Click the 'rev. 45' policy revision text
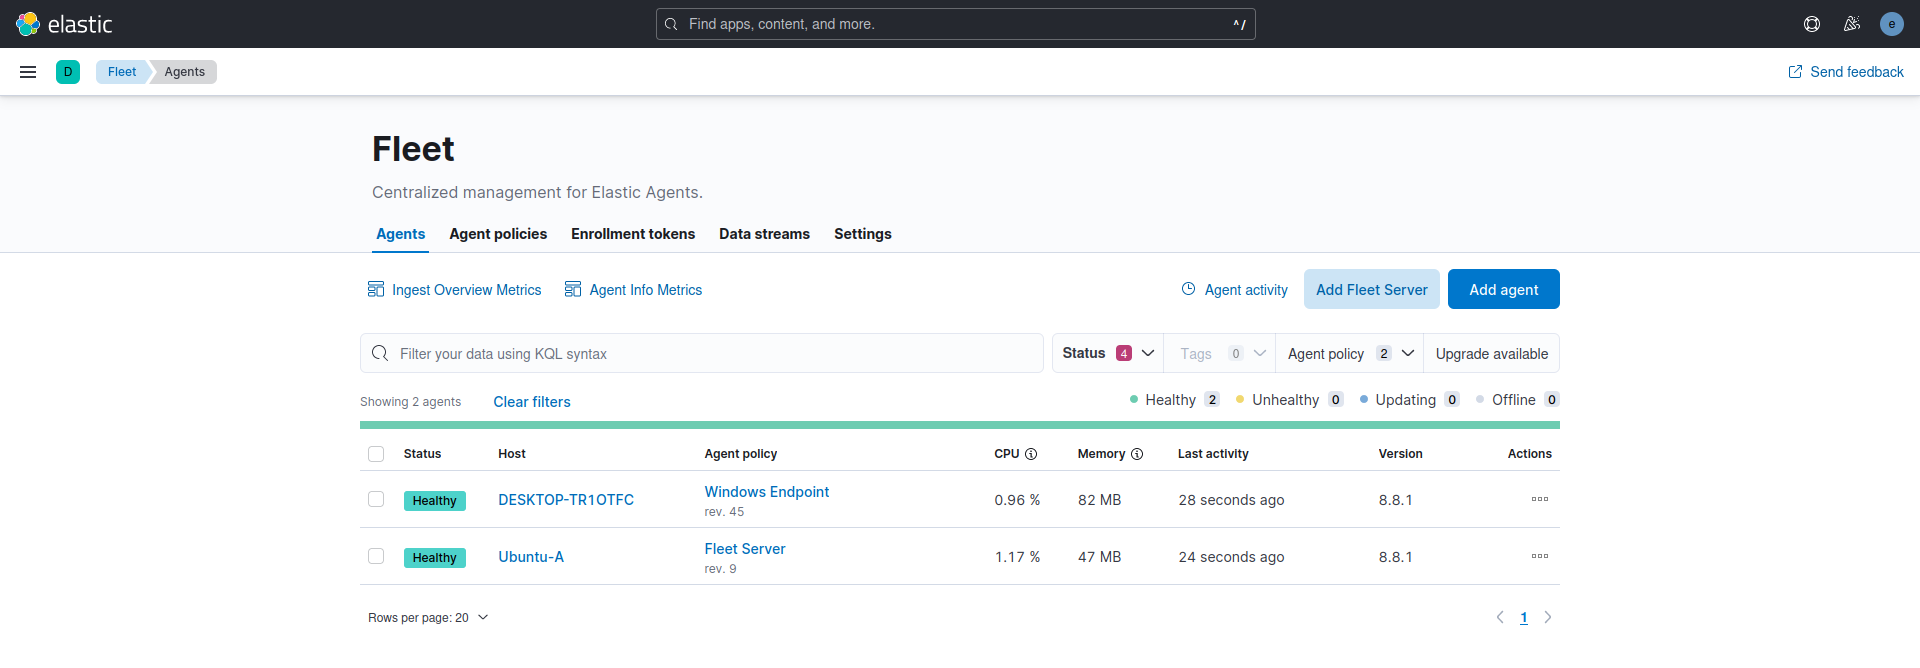Screen dimensions: 1920x668 pyautogui.click(x=724, y=512)
